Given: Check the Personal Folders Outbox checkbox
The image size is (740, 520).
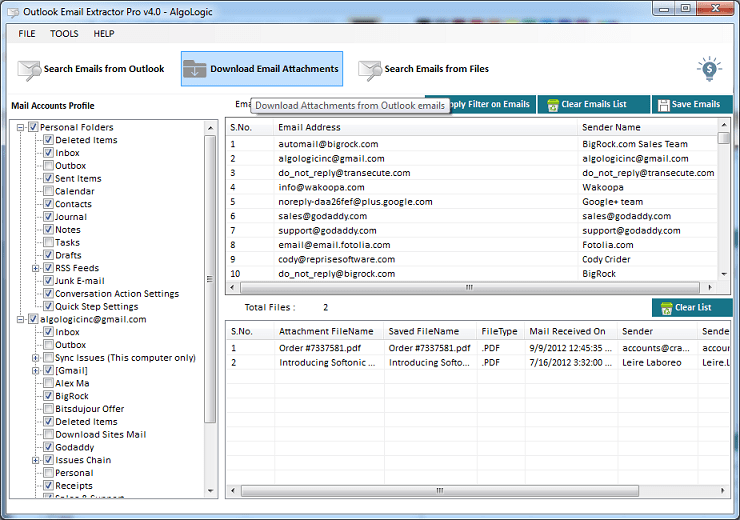Looking at the screenshot, I should tap(48, 165).
